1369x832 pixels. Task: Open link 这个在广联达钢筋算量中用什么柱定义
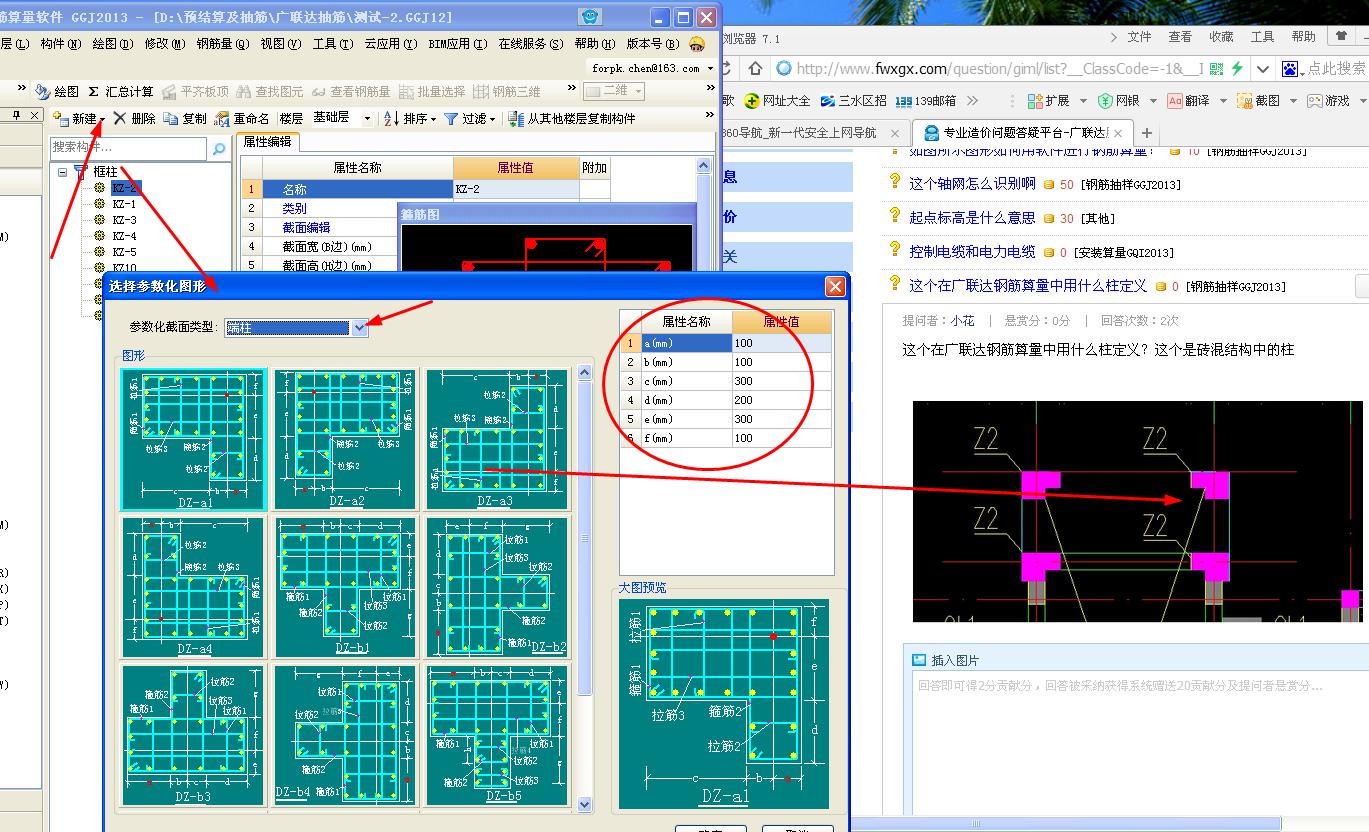[1028, 285]
